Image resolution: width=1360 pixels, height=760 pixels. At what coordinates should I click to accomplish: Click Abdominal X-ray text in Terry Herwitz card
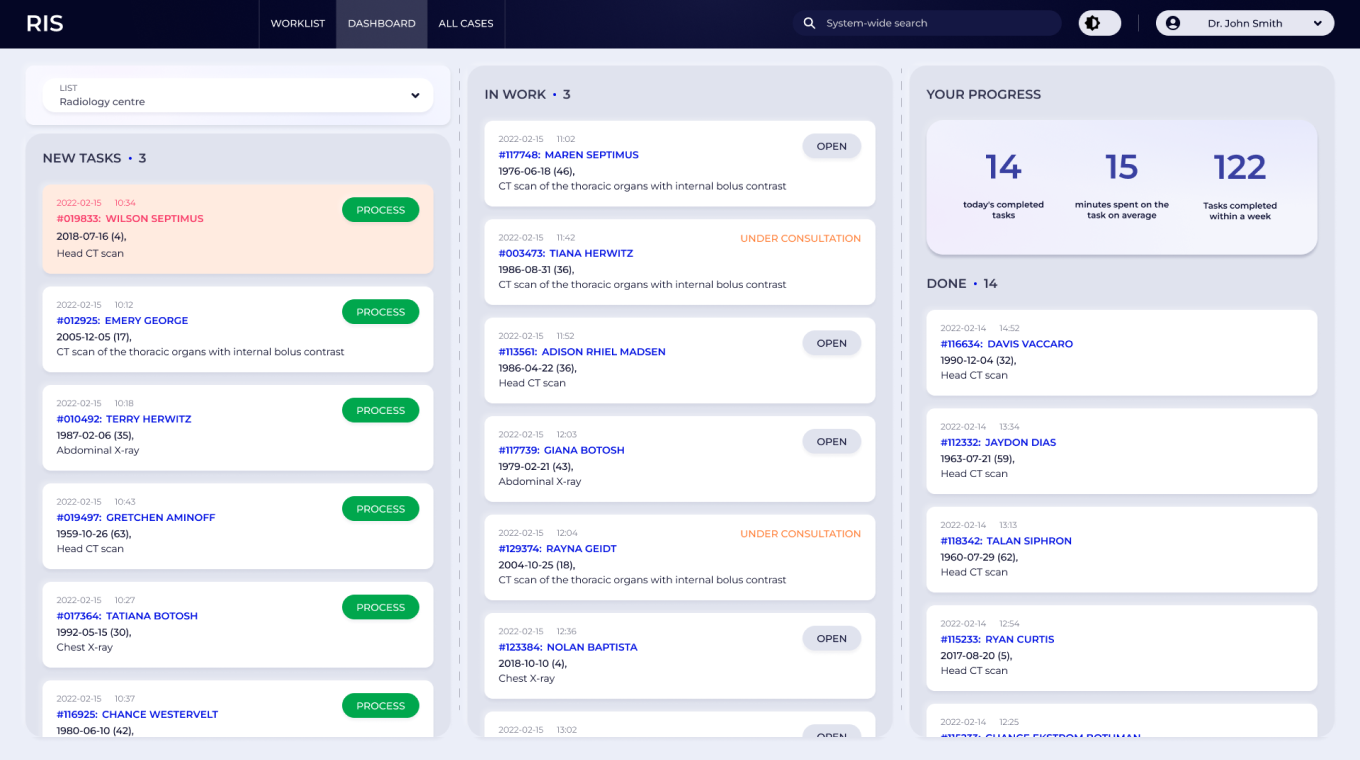coord(98,451)
